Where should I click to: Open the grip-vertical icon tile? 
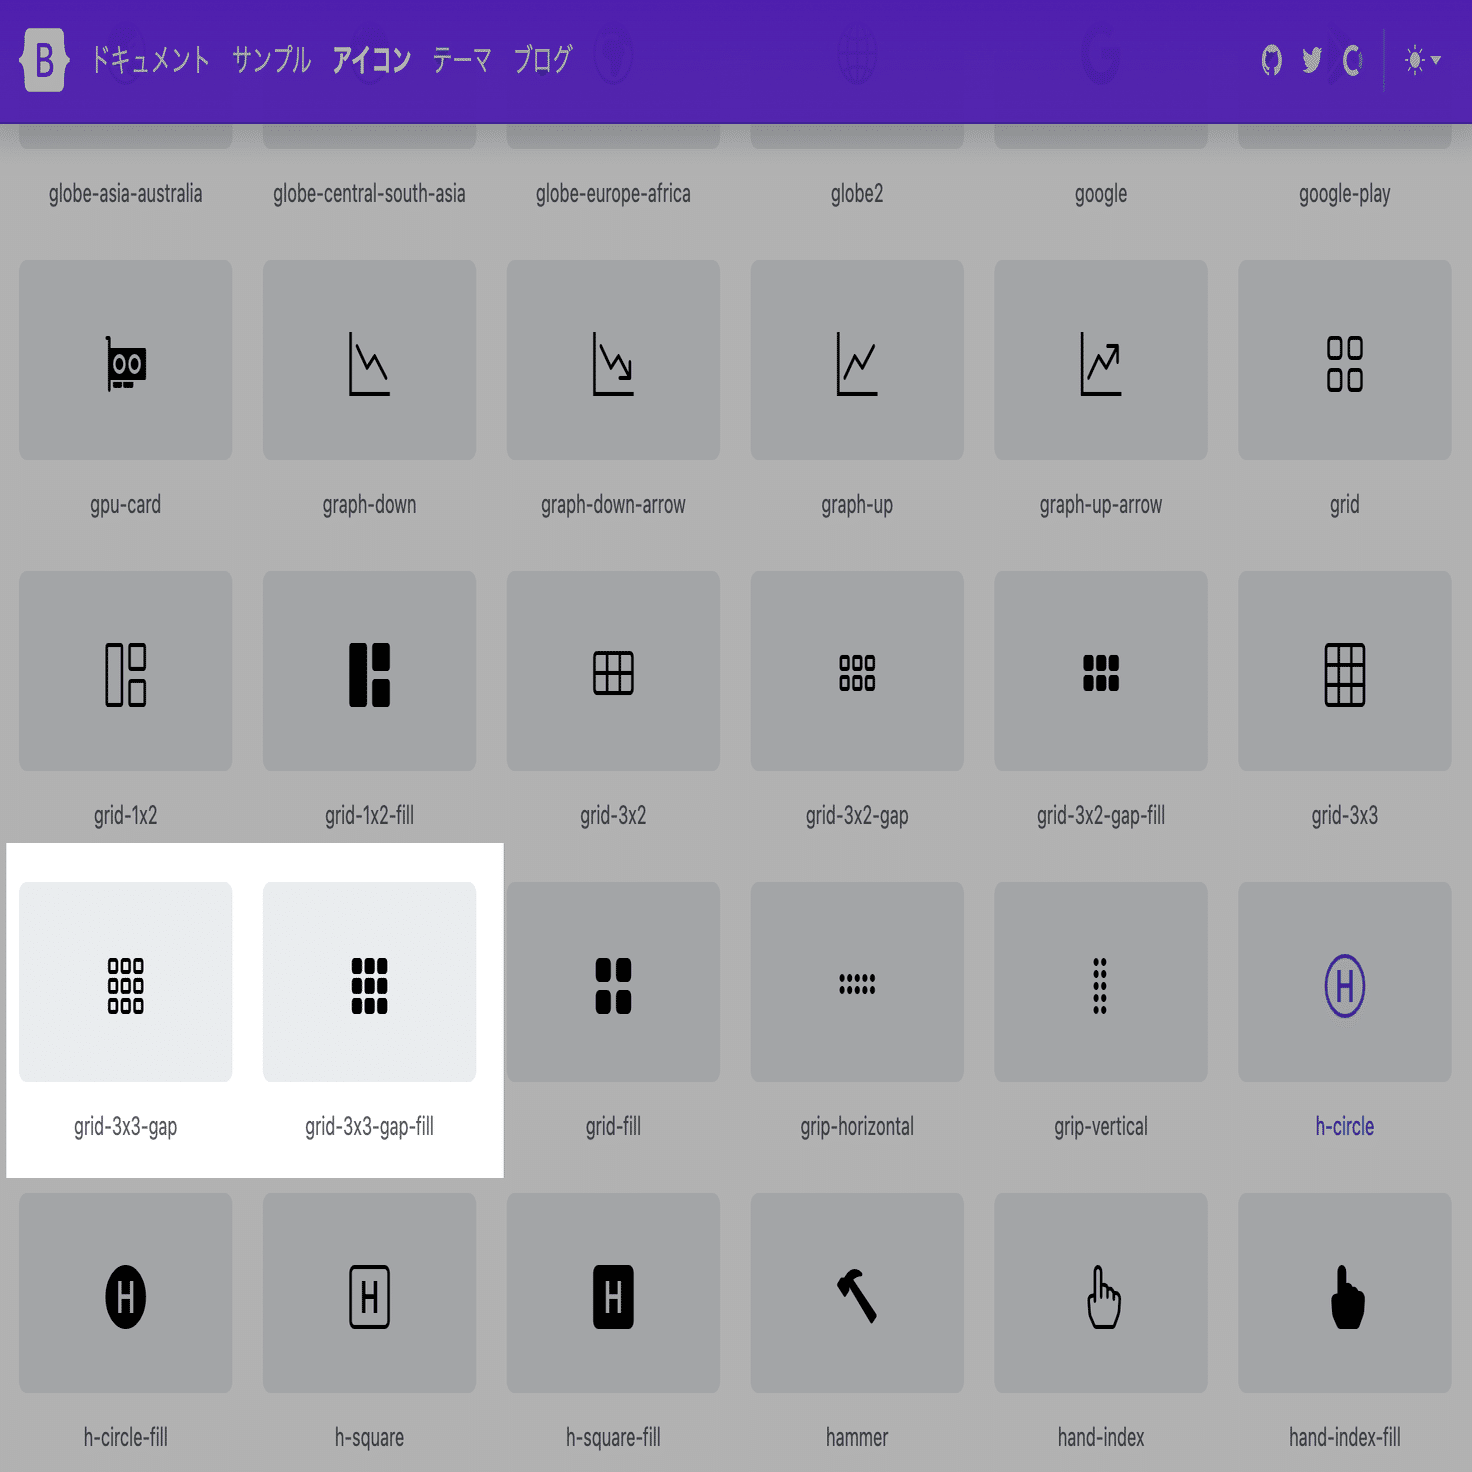pos(1101,982)
